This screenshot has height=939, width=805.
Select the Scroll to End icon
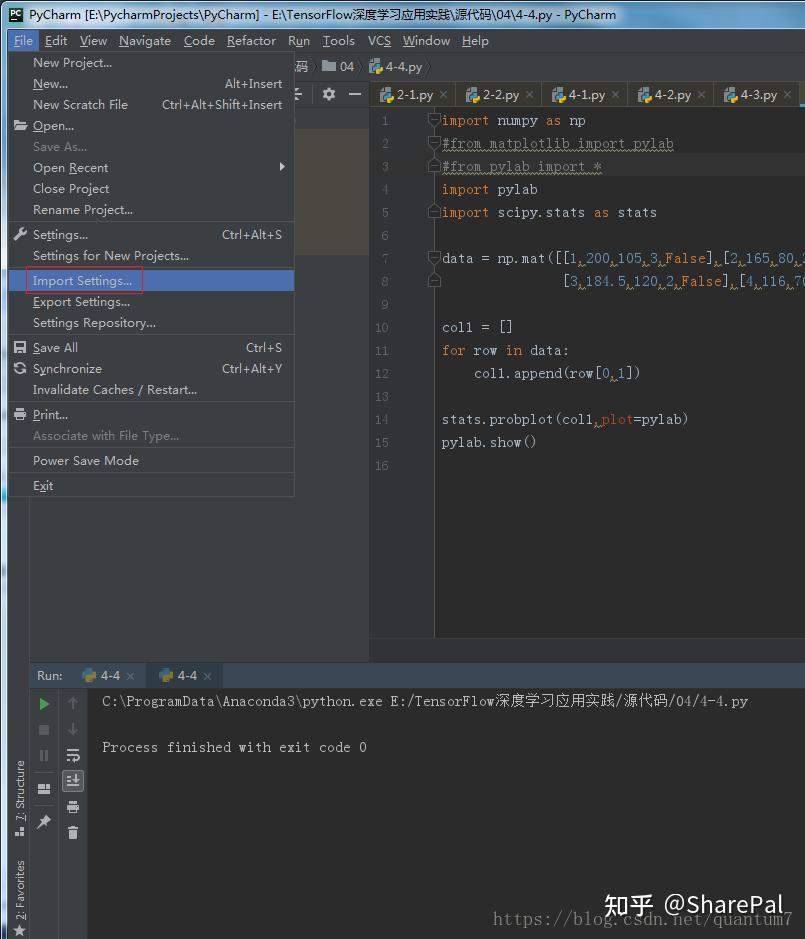pos(72,781)
